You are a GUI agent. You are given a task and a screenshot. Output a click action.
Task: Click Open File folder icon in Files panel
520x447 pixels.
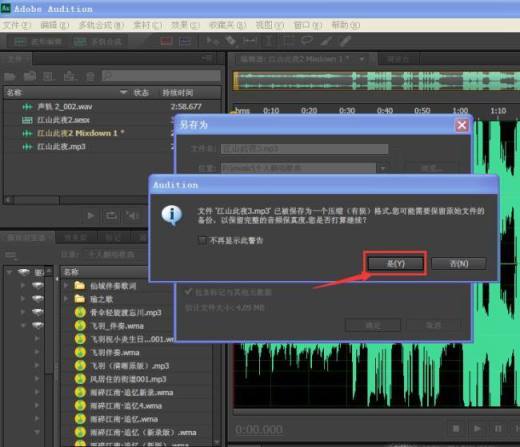pos(10,76)
